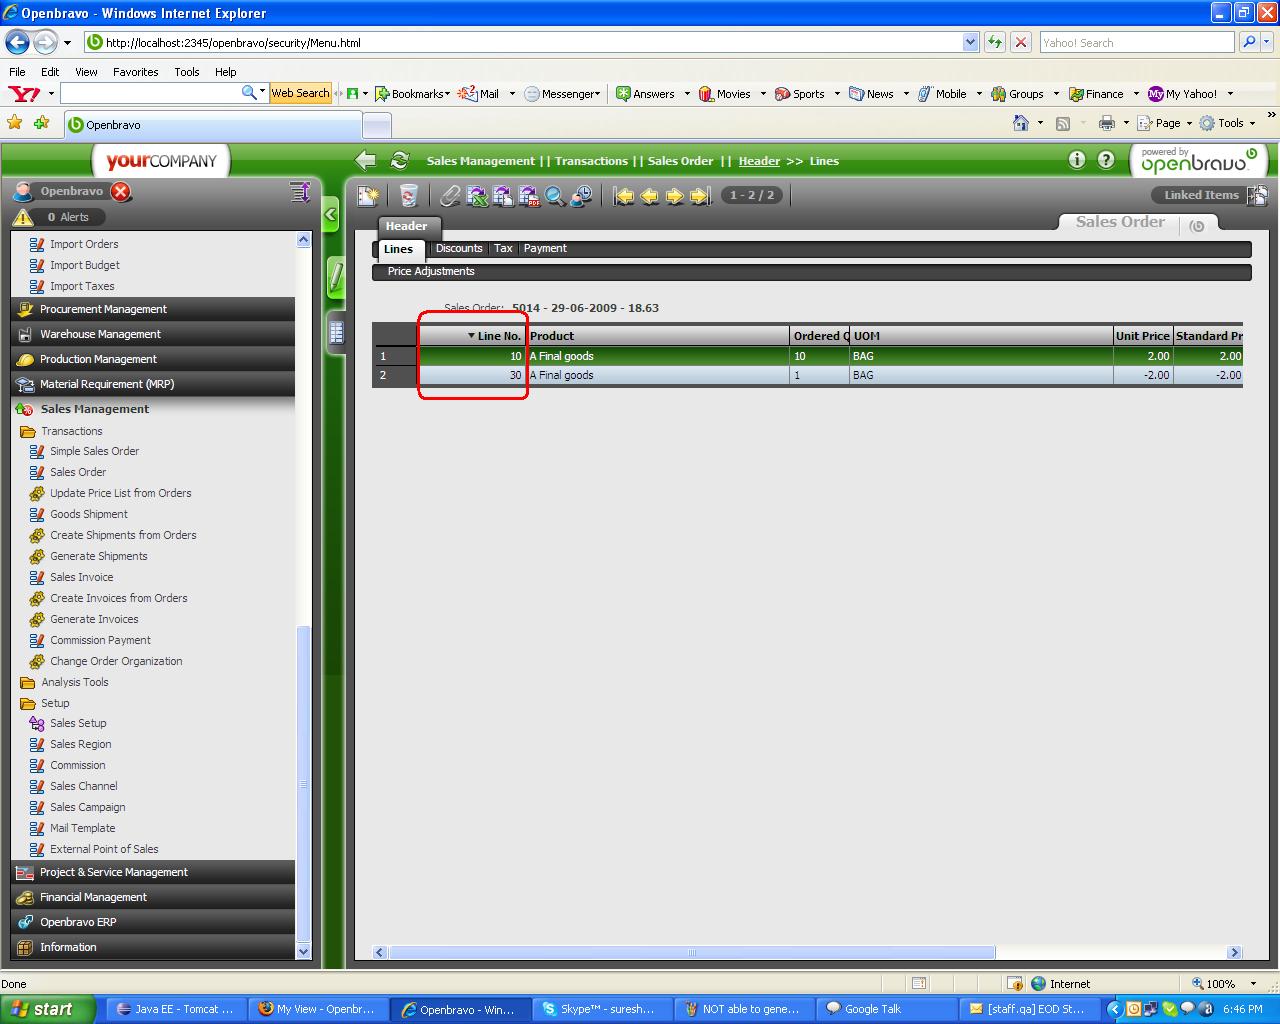Click the browser Back button
The height and width of the screenshot is (1024, 1280).
17,42
